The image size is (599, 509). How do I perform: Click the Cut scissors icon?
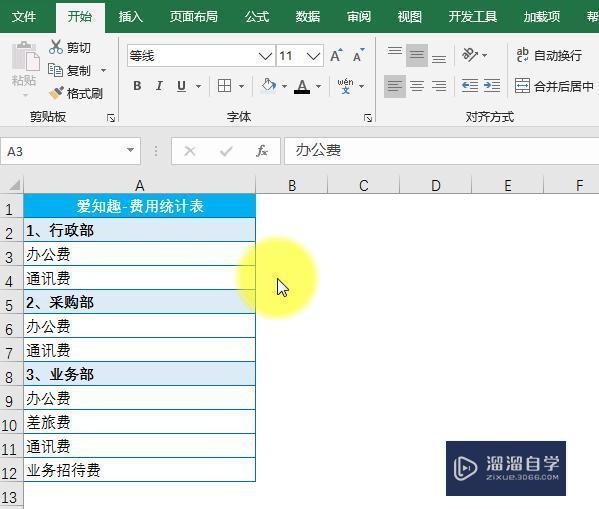tap(56, 47)
